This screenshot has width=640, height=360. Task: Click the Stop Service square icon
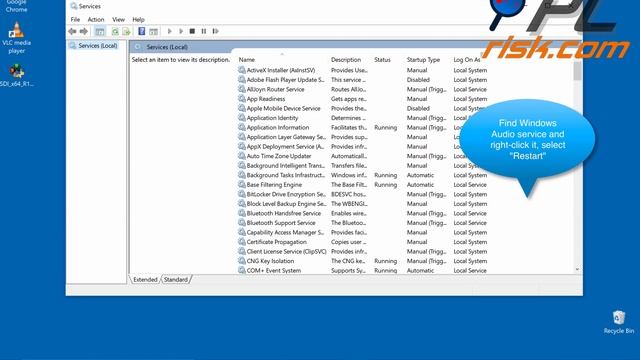192,31
